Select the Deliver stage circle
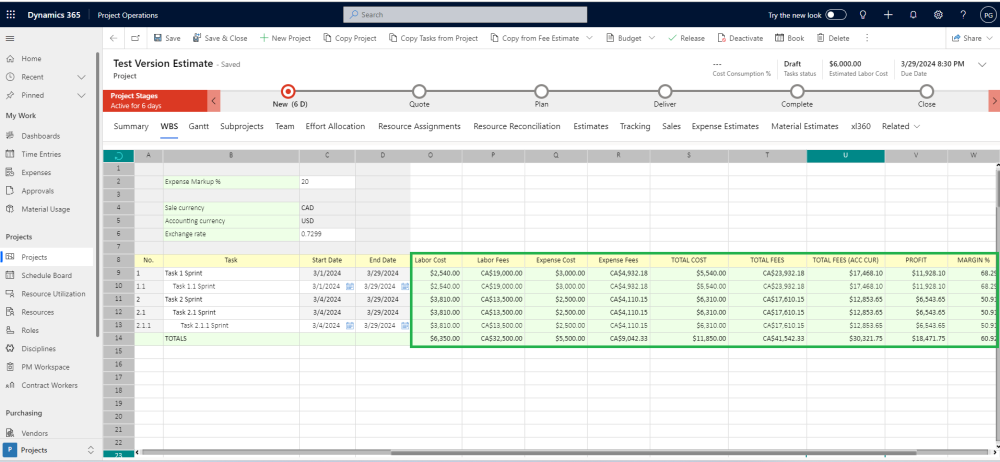Viewport: 1000px width, 462px height. tap(665, 91)
